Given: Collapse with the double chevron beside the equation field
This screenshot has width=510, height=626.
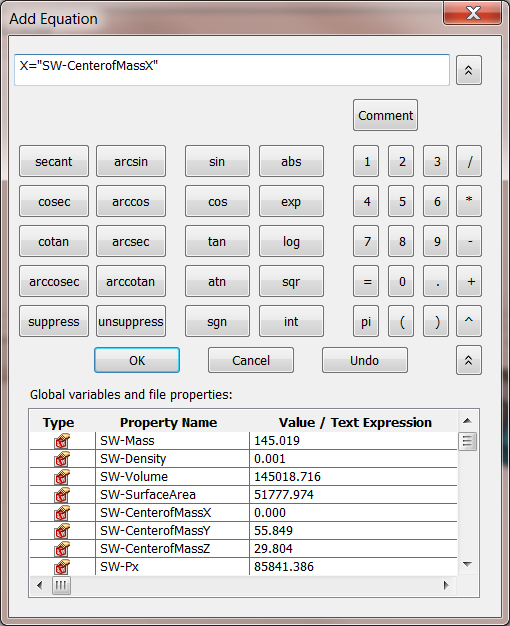Looking at the screenshot, I should pos(469,70).
